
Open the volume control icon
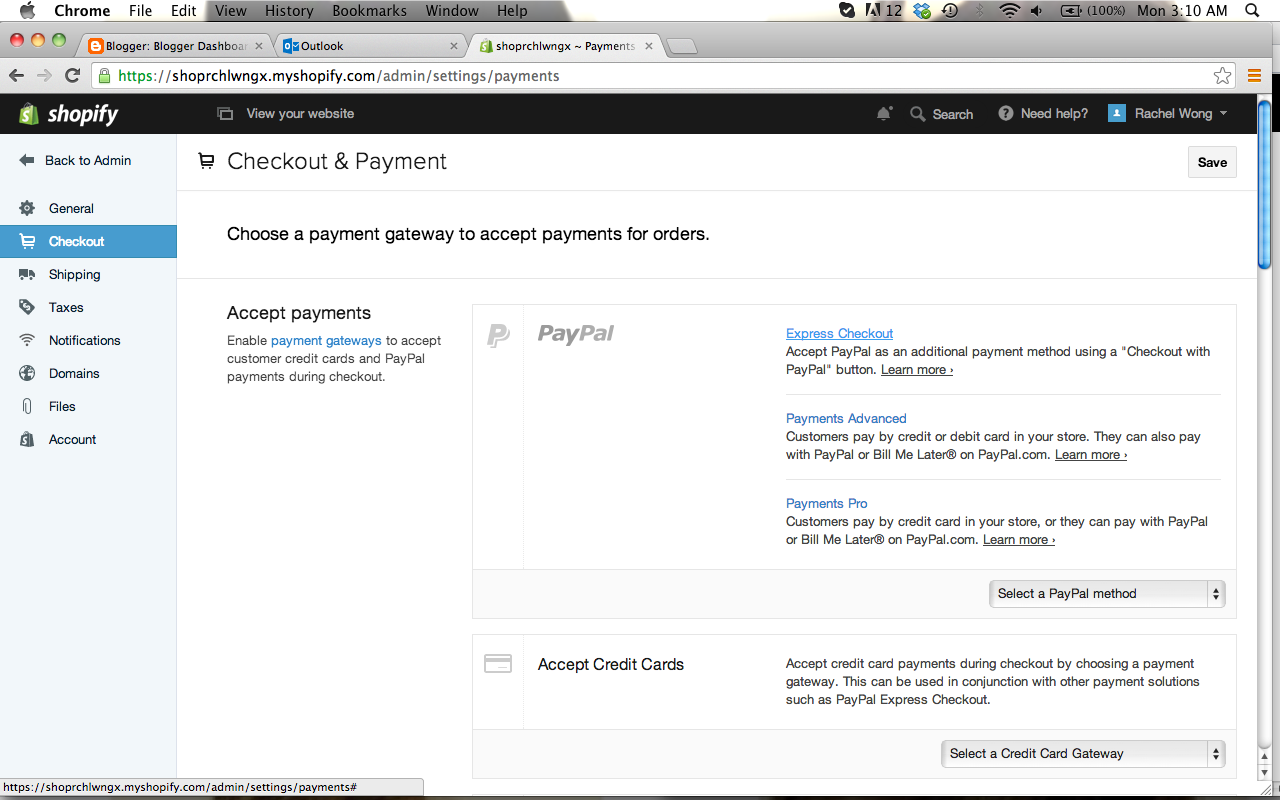(1037, 11)
